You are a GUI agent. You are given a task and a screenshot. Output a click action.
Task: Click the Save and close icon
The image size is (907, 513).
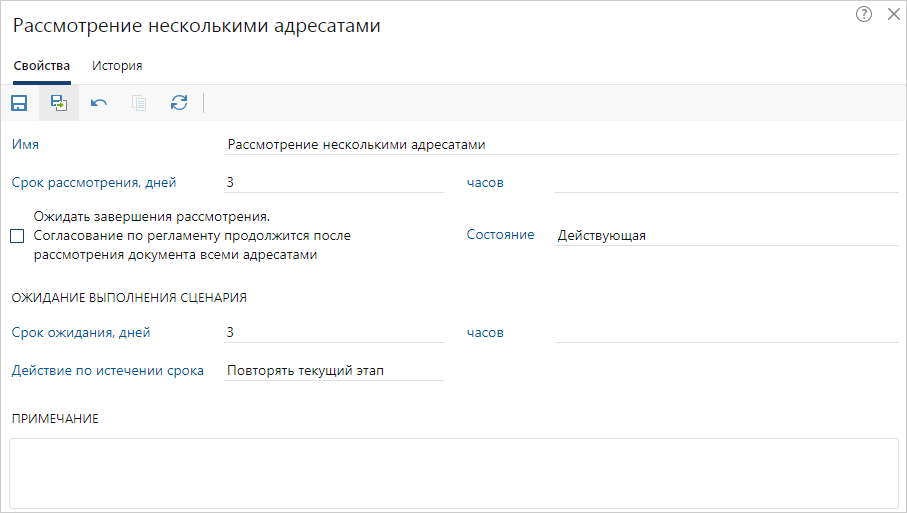click(59, 103)
